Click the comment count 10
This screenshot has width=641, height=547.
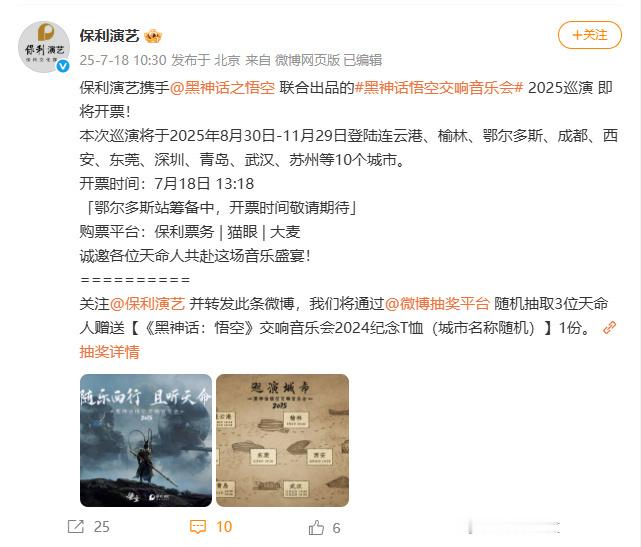pos(224,527)
